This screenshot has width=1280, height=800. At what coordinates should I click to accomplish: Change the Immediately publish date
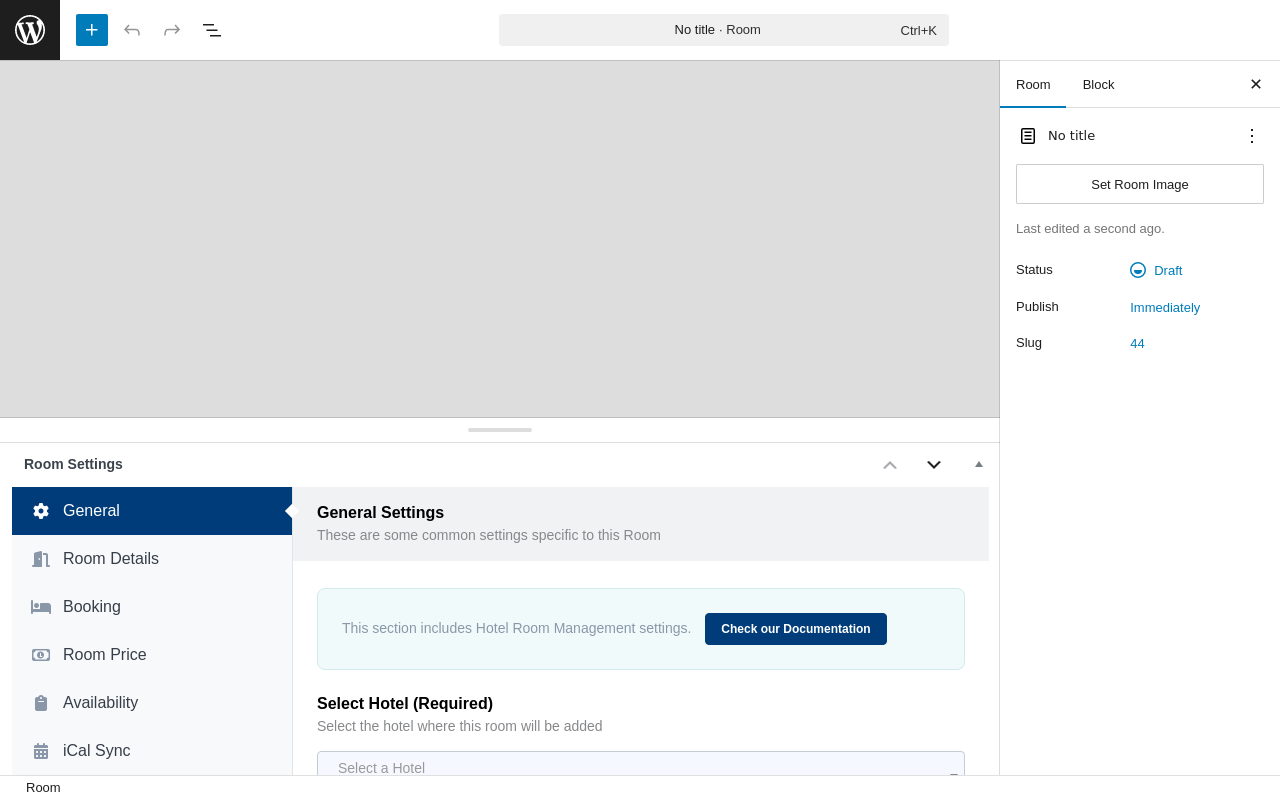click(1165, 308)
